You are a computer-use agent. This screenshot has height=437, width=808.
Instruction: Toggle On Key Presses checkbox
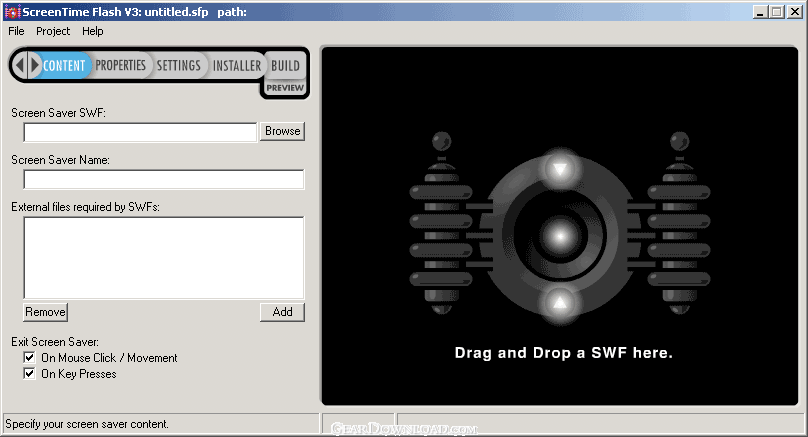(x=29, y=374)
